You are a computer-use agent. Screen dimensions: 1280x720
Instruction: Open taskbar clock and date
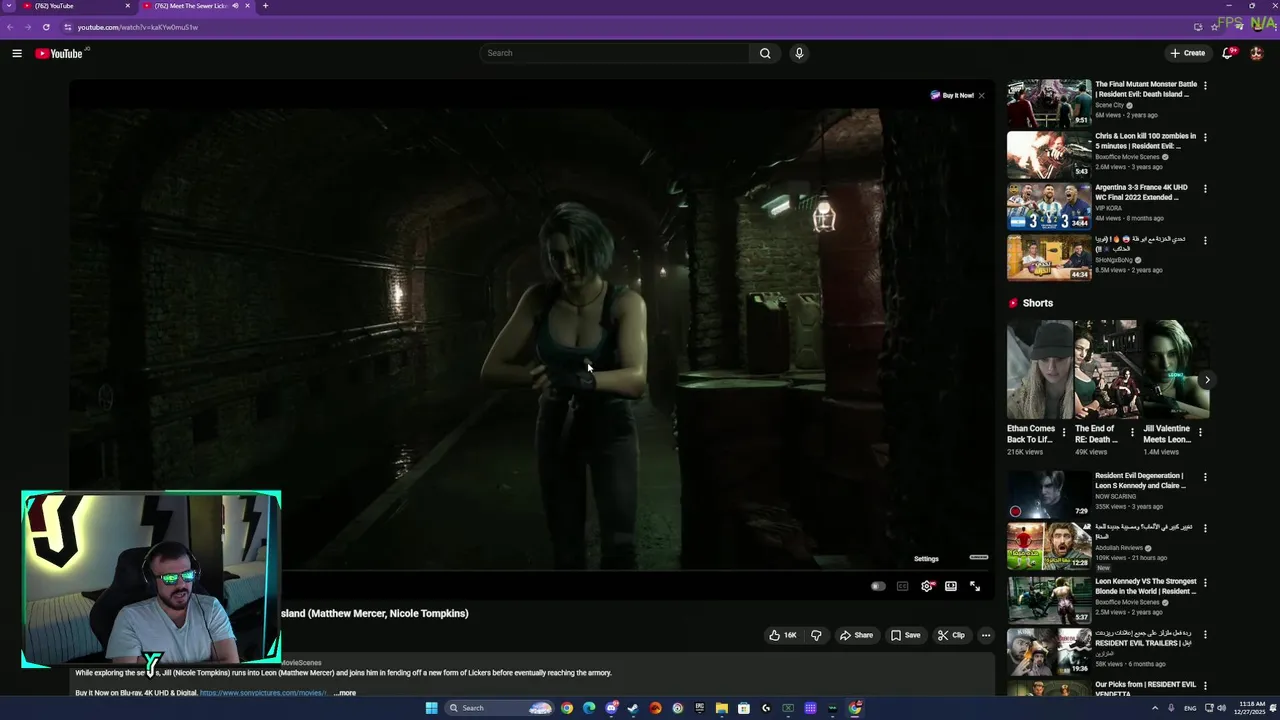pos(1249,708)
